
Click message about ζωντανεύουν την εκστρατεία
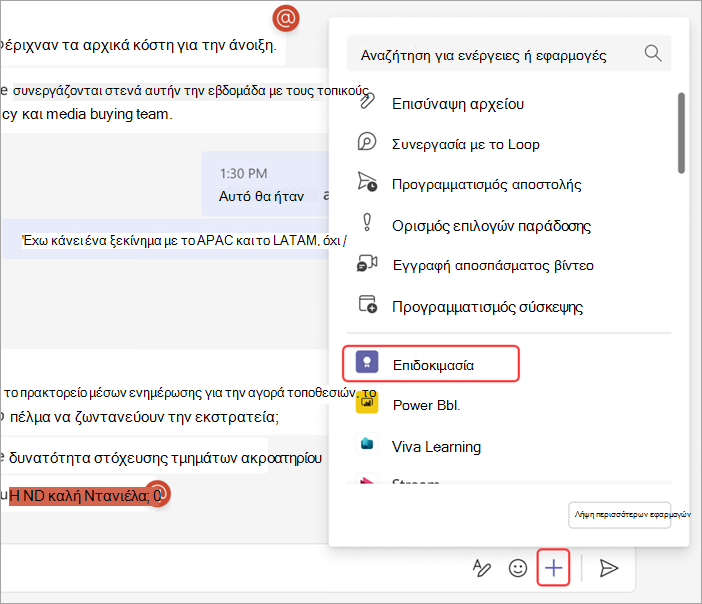coord(144,417)
